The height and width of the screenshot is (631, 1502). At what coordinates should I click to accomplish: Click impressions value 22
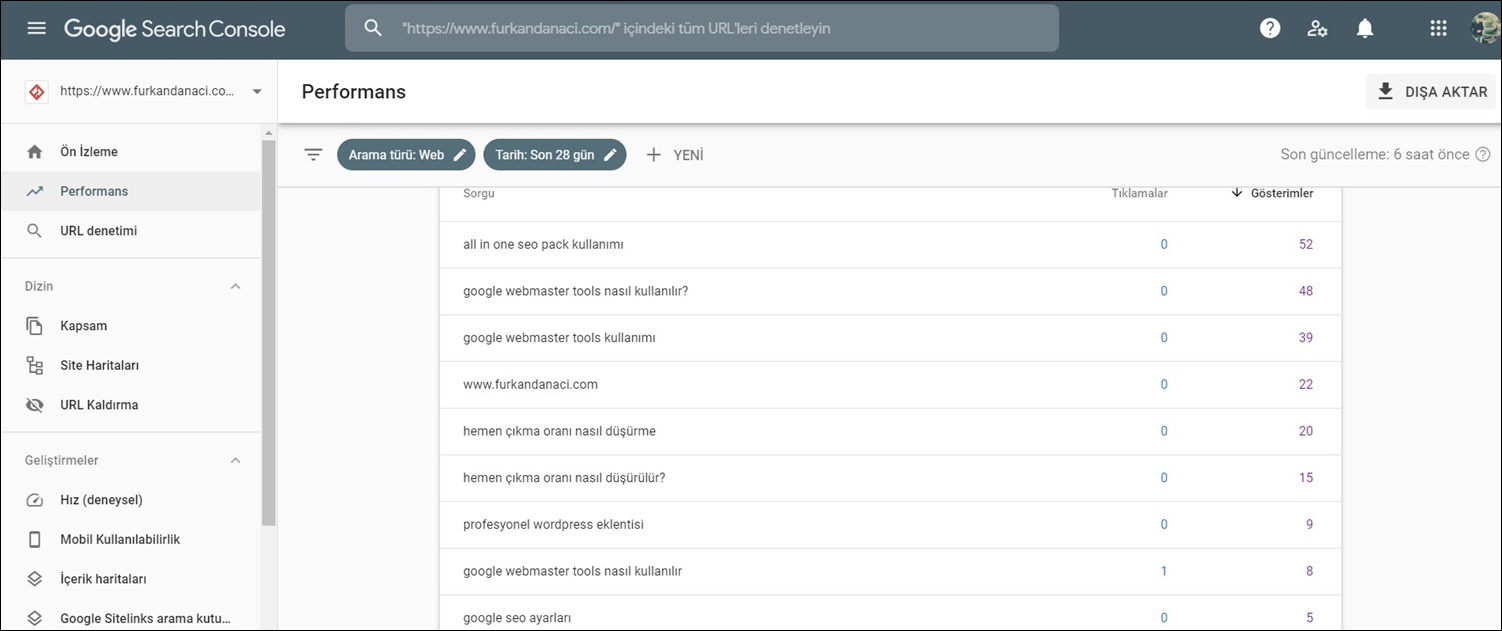point(1306,384)
